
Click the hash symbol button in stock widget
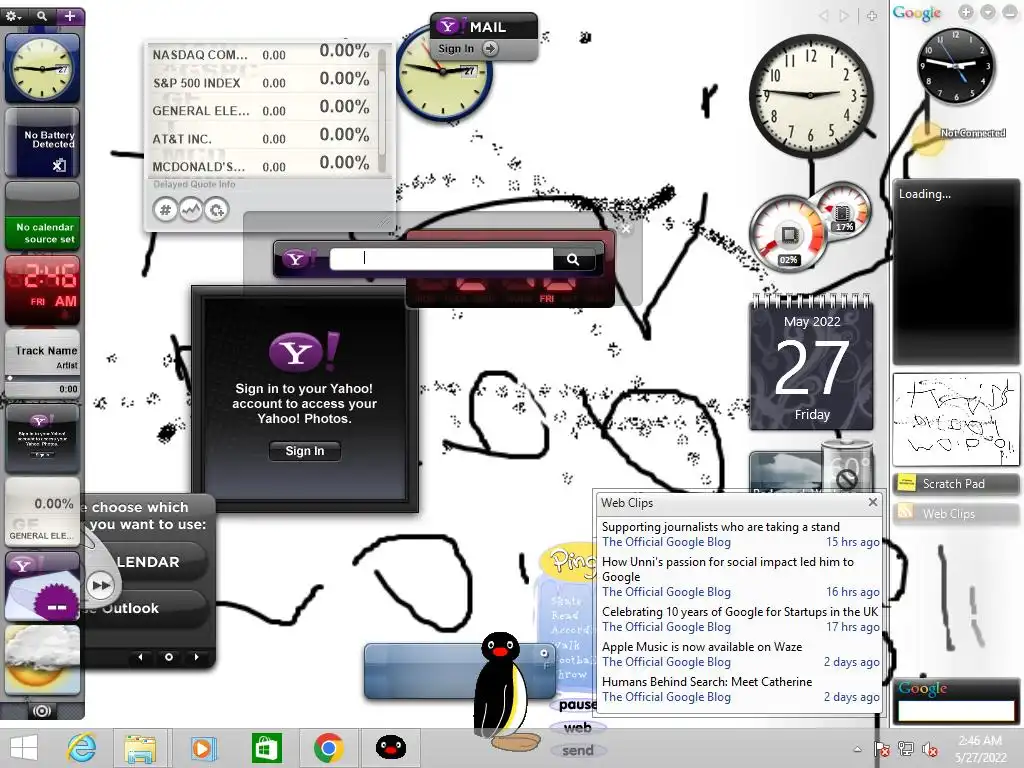pyautogui.click(x=165, y=210)
